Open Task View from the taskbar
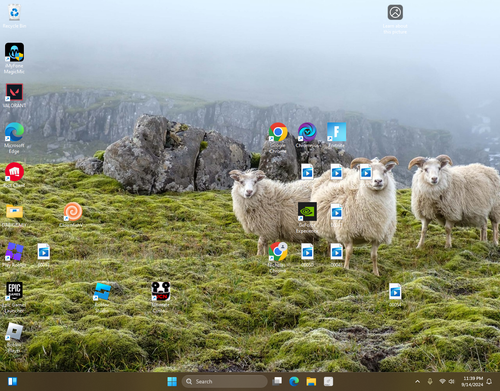 click(x=277, y=381)
